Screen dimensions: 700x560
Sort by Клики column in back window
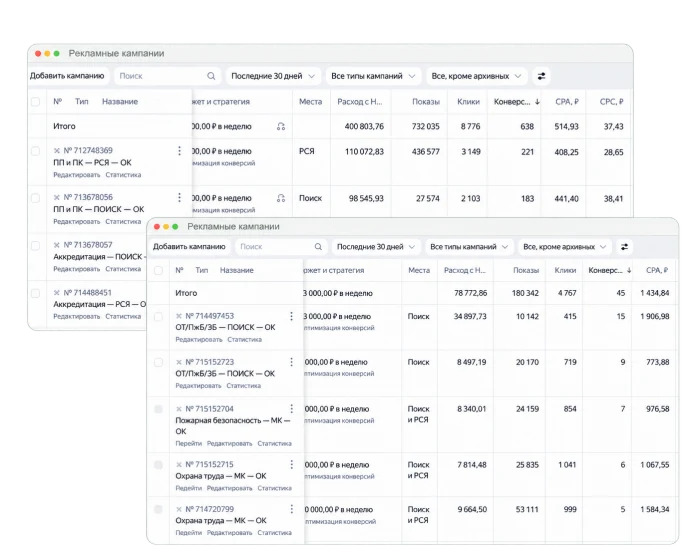coord(468,102)
